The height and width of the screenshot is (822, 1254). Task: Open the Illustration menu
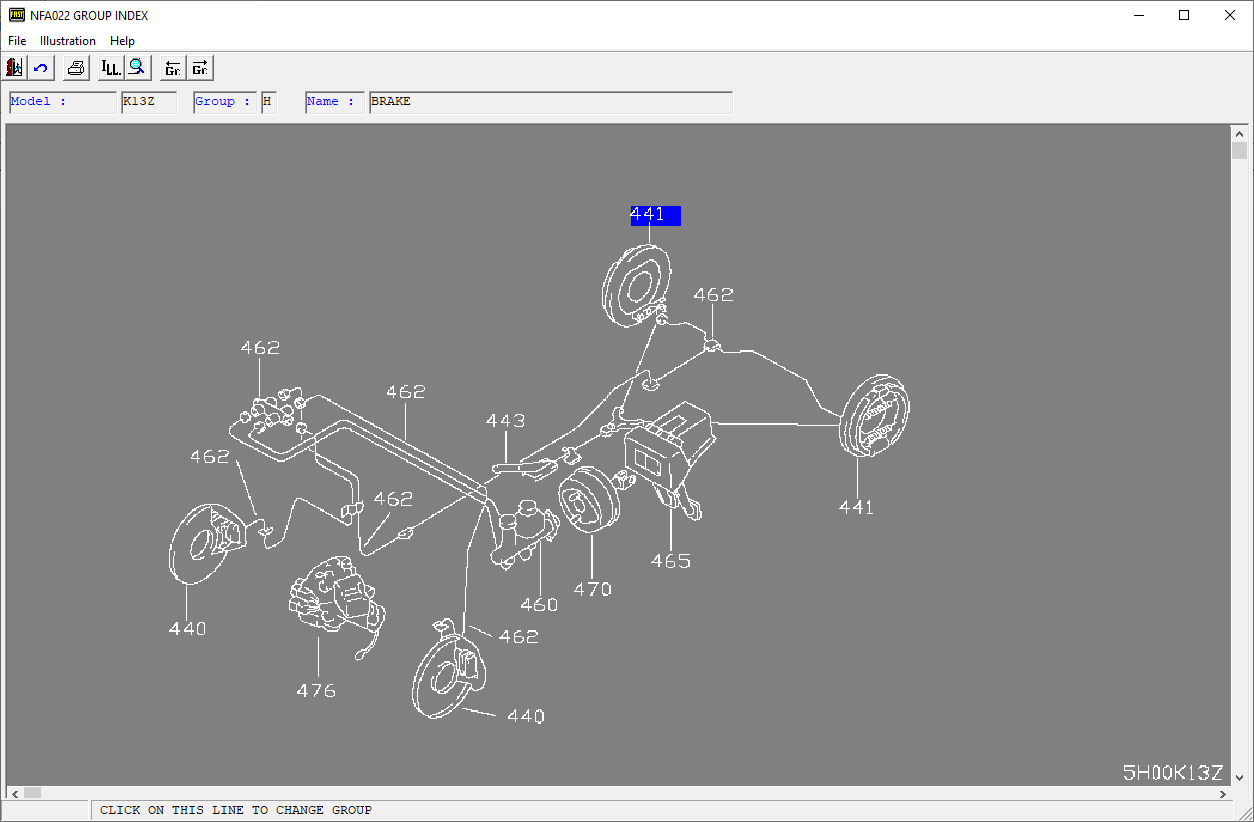68,41
